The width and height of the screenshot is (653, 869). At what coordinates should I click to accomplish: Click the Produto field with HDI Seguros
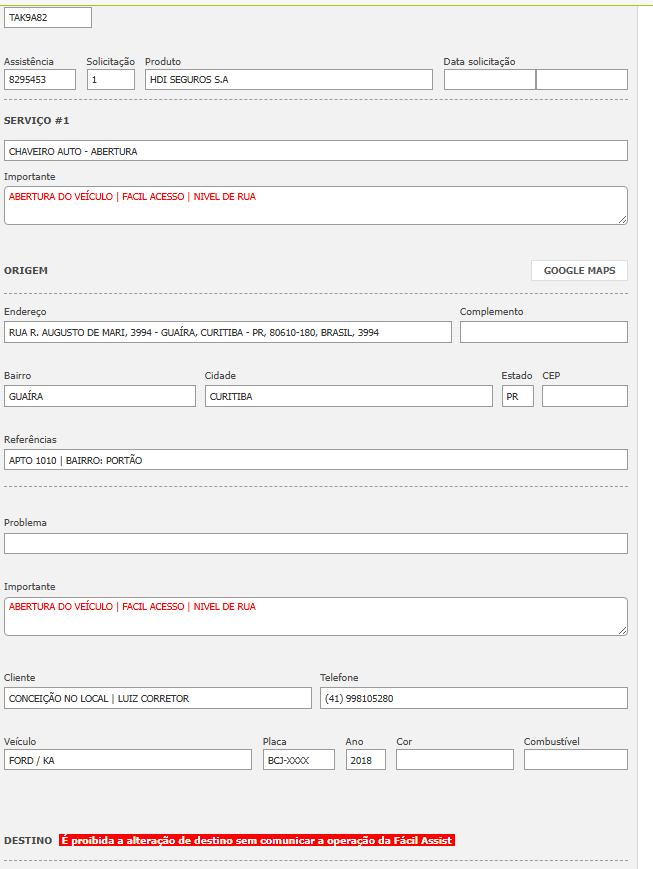tap(289, 80)
